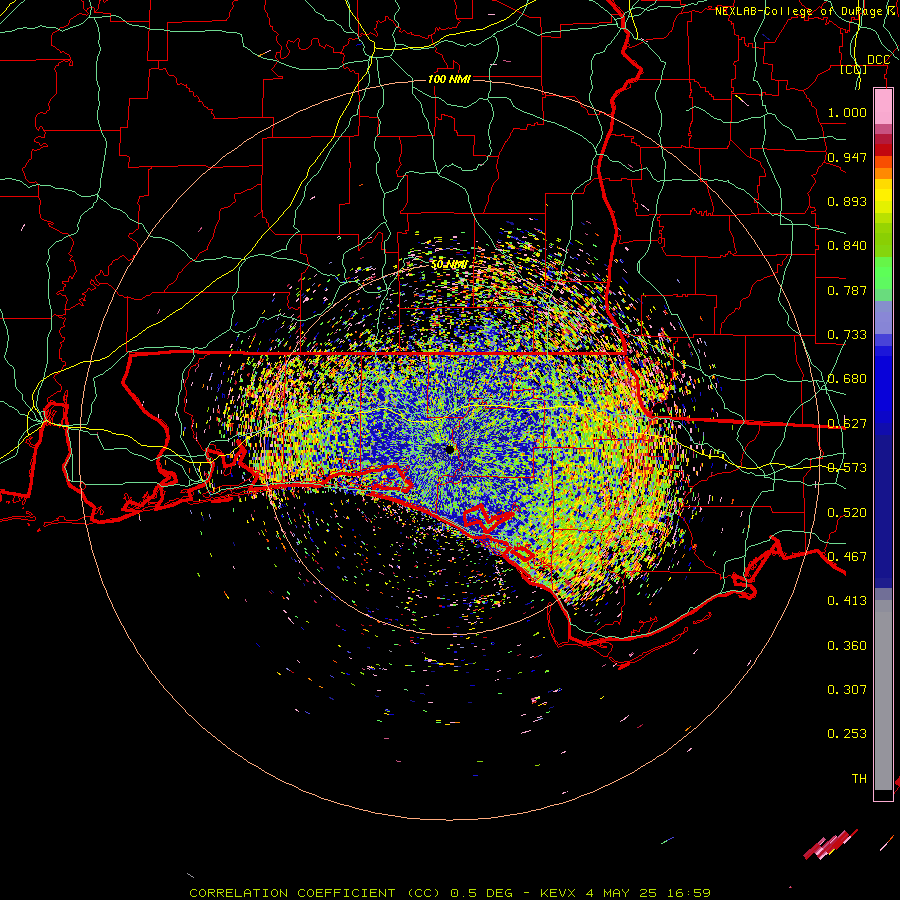Viewport: 900px width, 900px height.
Task: Pick the lavender segment of the color bar
Action: tap(883, 317)
